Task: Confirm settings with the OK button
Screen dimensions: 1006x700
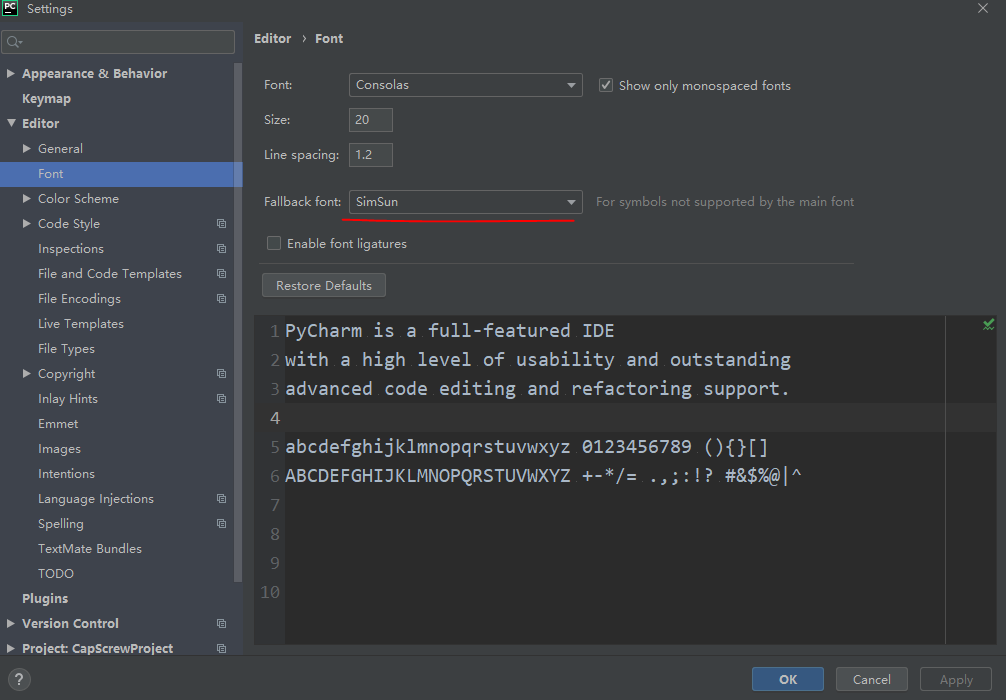Action: tap(788, 679)
